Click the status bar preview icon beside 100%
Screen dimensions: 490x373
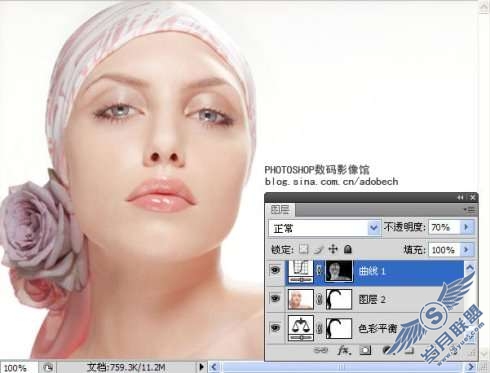48,367
